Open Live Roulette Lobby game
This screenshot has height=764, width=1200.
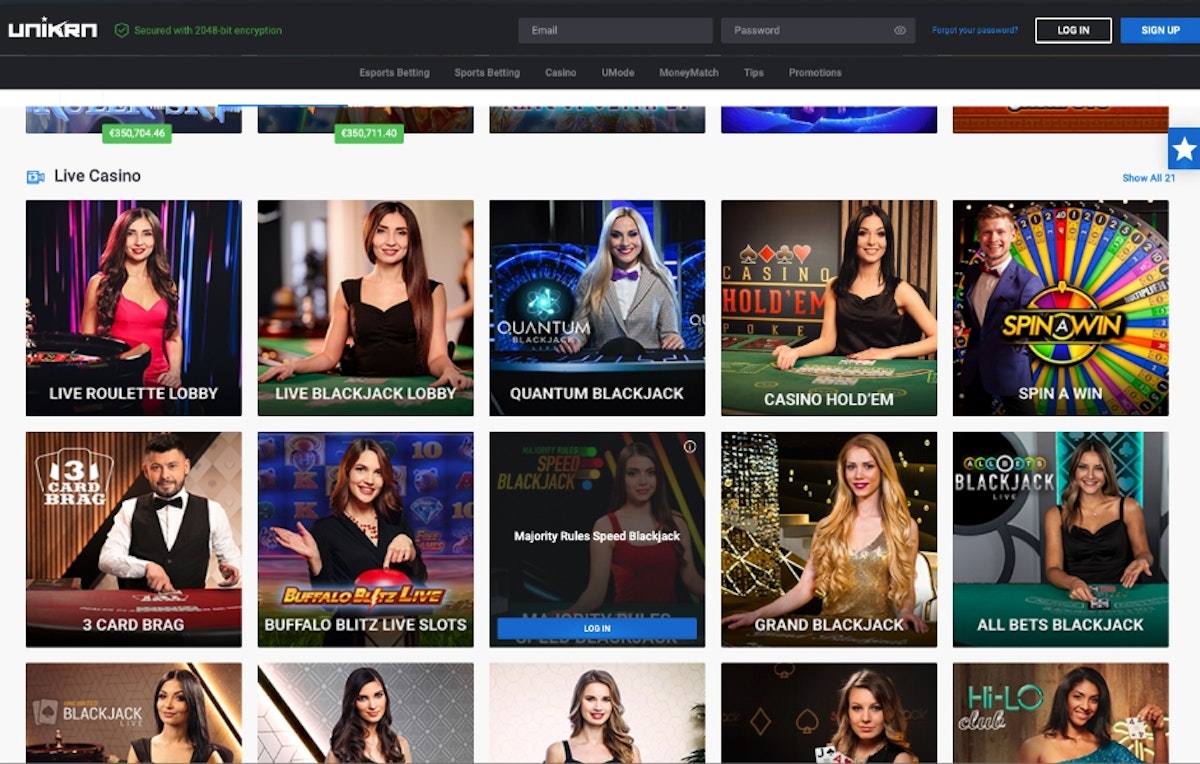click(x=133, y=308)
